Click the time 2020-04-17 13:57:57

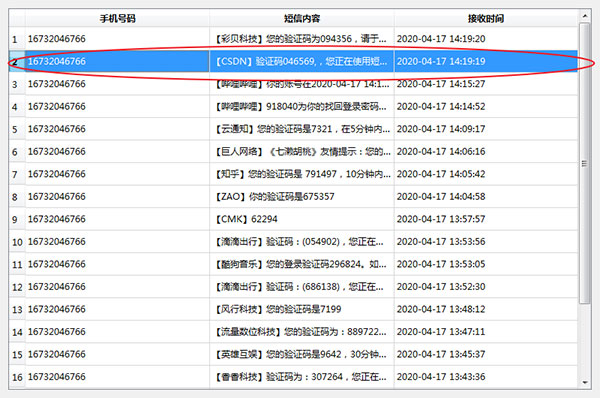pyautogui.click(x=441, y=219)
